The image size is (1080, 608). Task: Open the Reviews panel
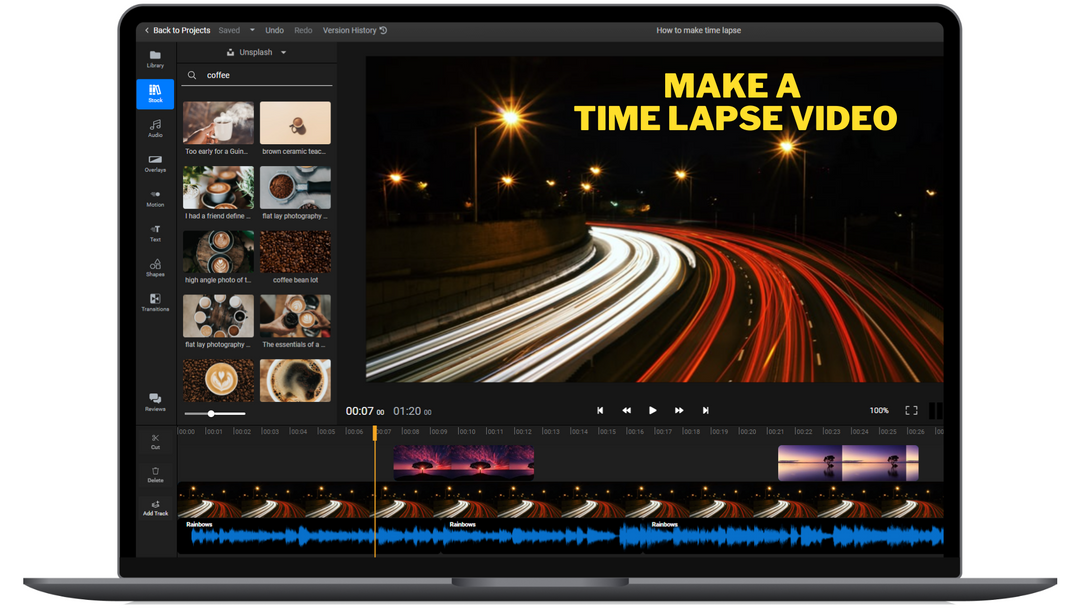[155, 402]
